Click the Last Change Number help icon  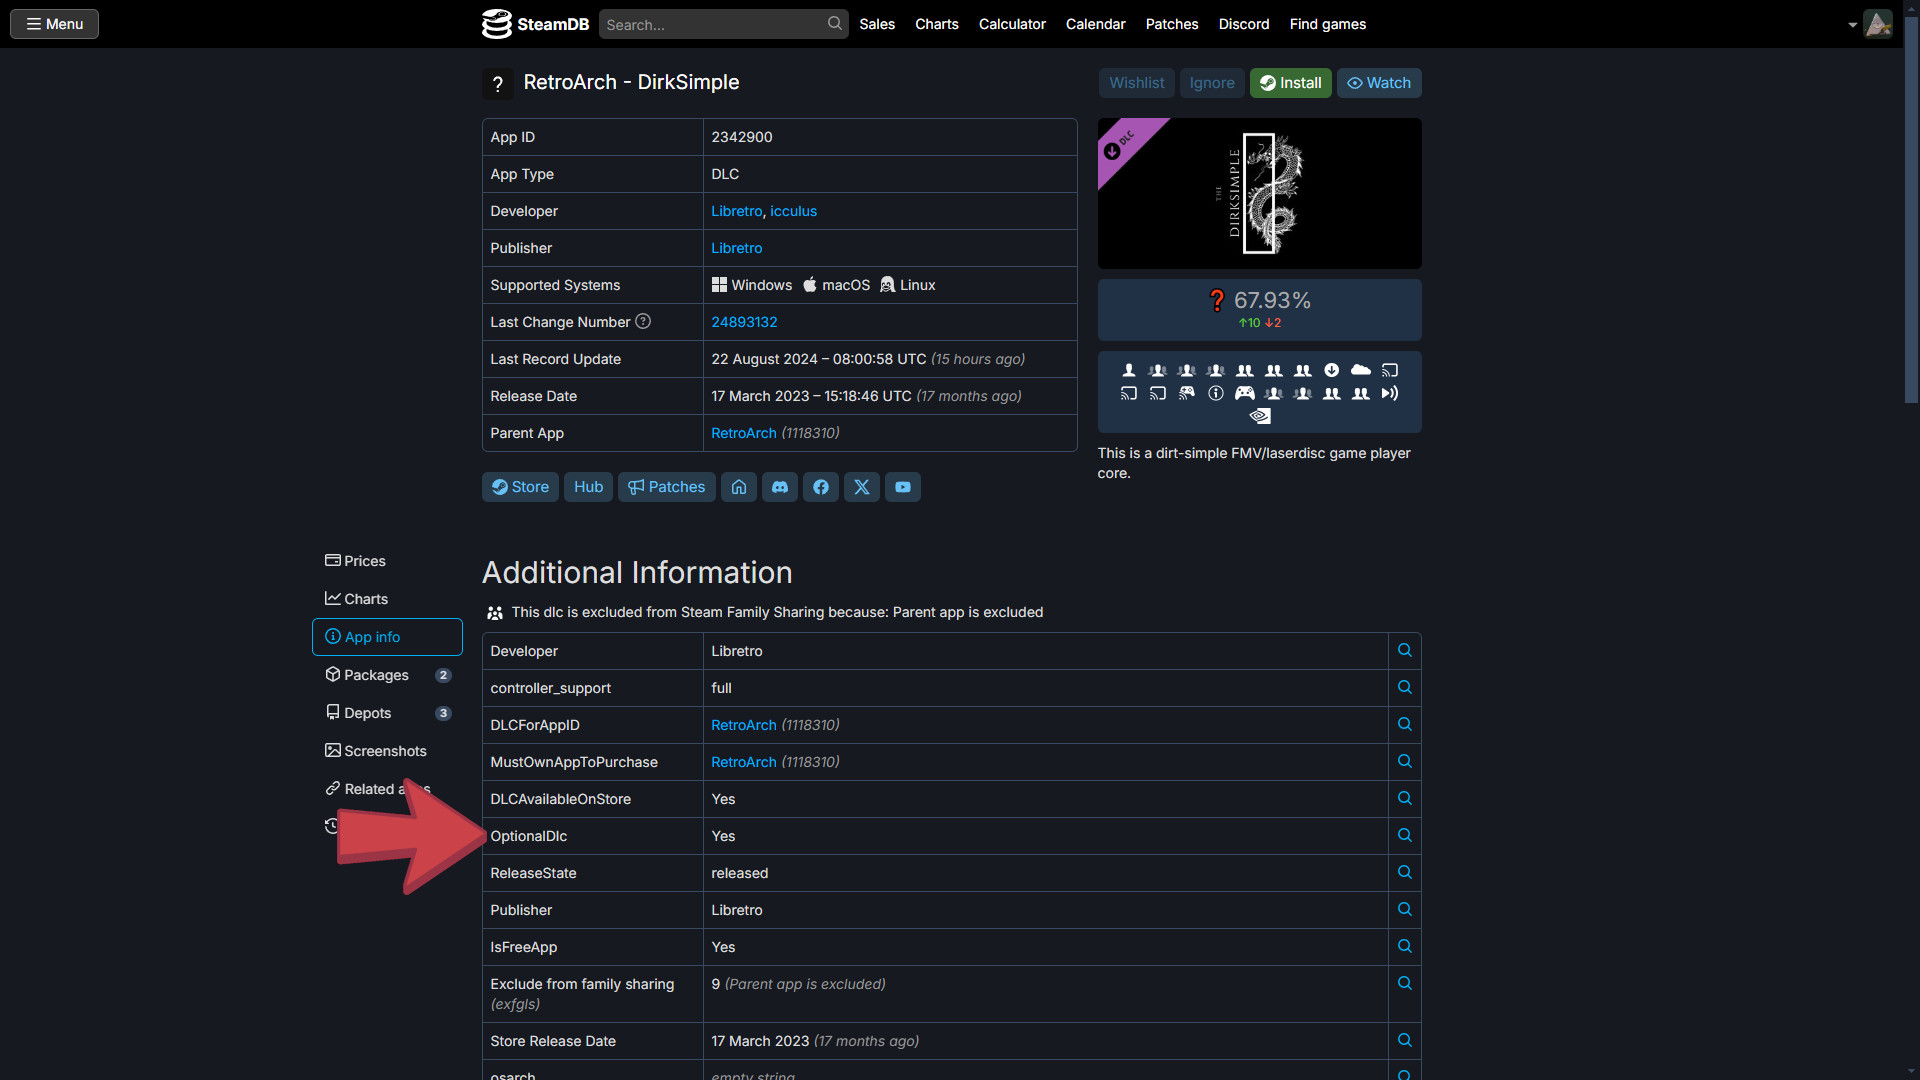click(643, 321)
